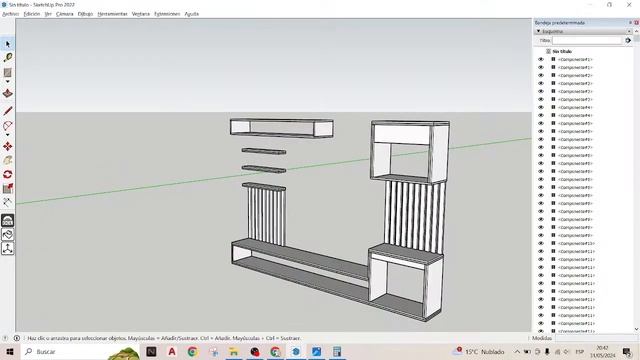The image size is (640, 360).
Task: Hide the first Componente#1 in outliner
Action: coord(541,60)
